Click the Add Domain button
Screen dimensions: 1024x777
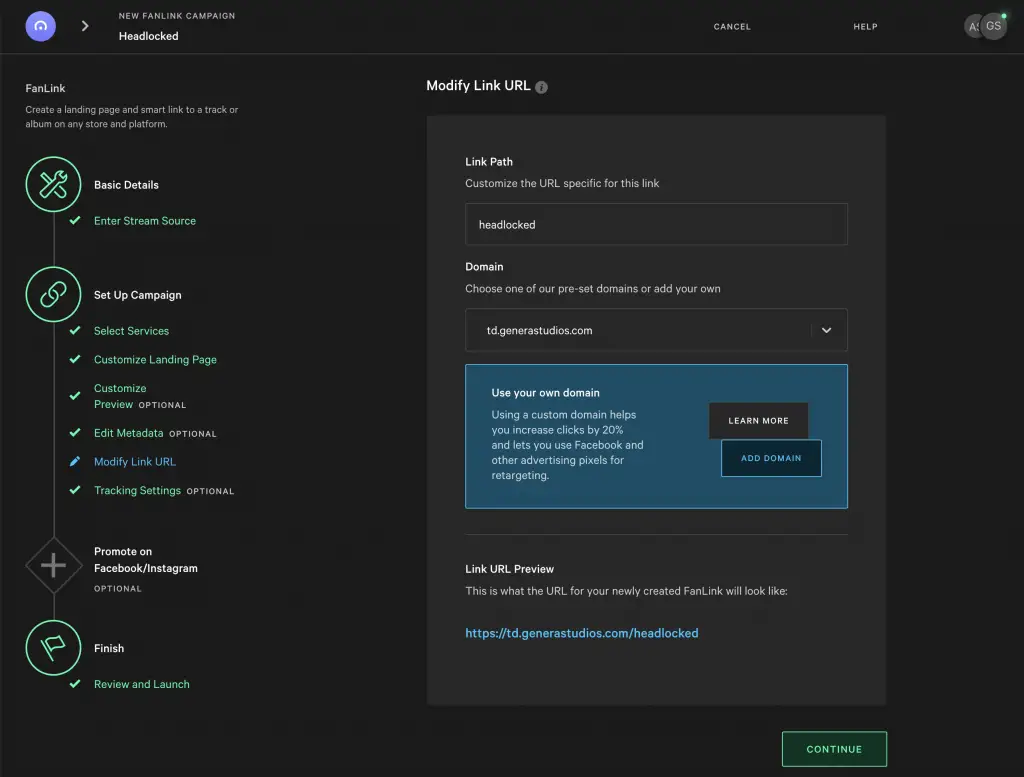pos(771,458)
